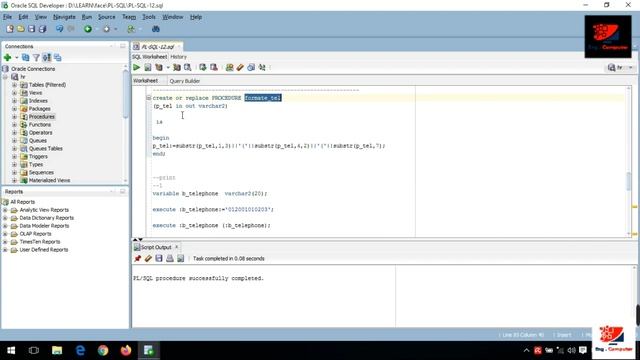Open Firefox from the taskbar
Image resolution: width=640 pixels, height=360 pixels.
click(126, 350)
